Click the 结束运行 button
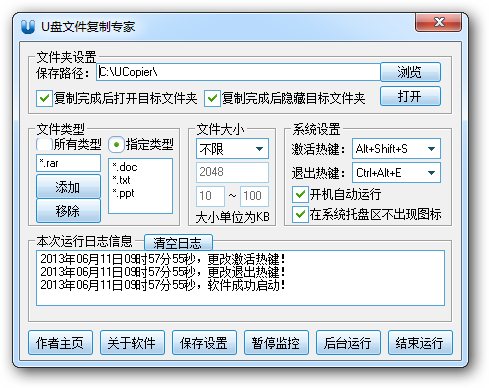The image size is (489, 388). coord(420,343)
